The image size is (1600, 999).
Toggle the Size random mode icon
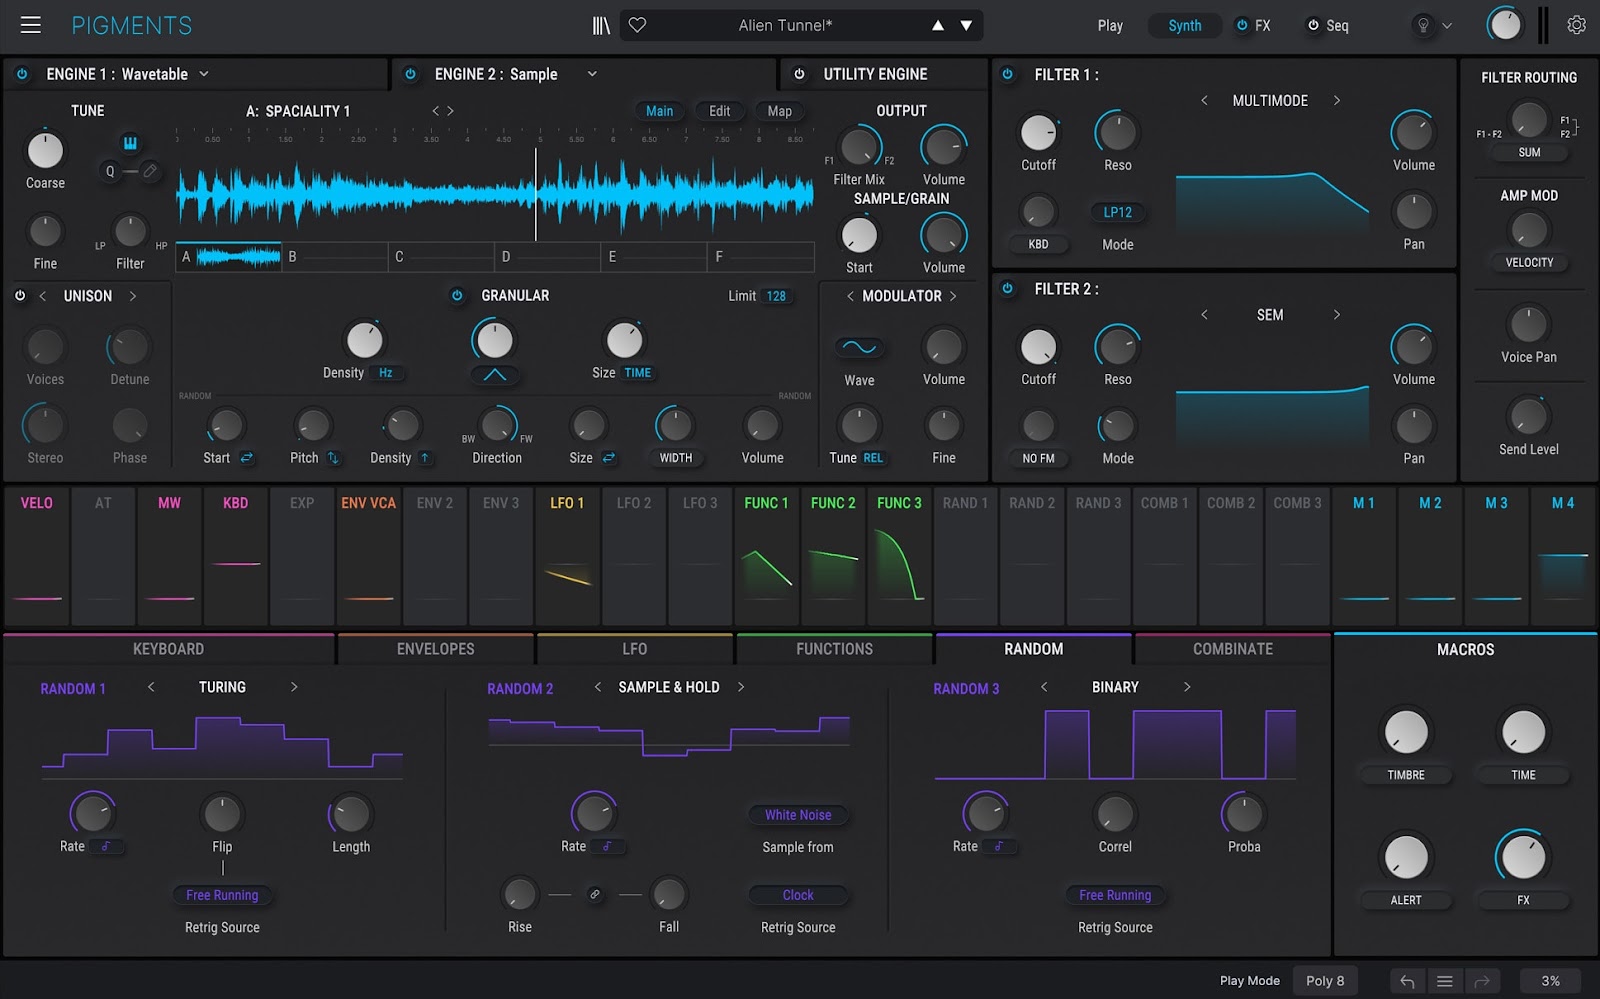[x=608, y=458]
